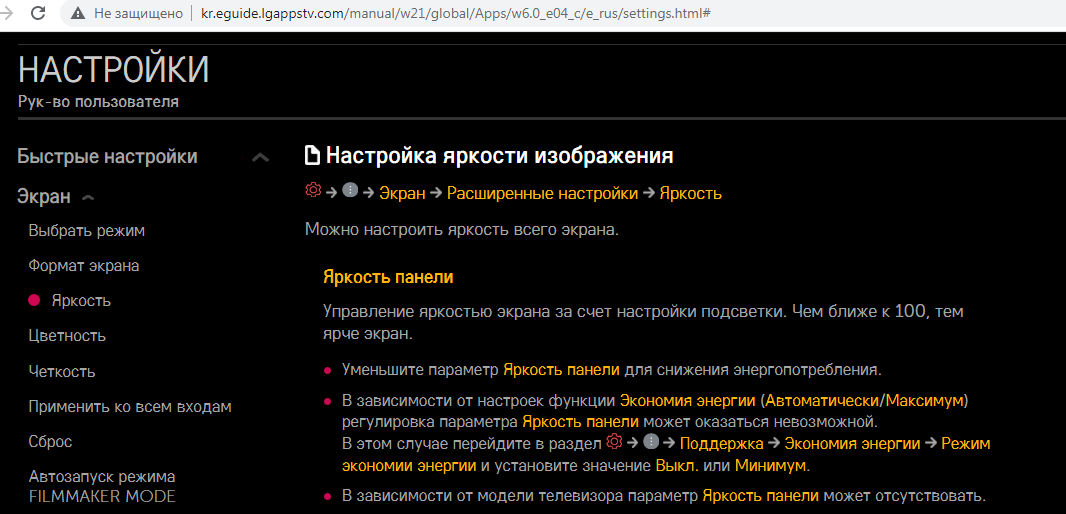The image size is (1066, 514).
Task: Click the orange Яркость панели subheading
Action: click(388, 276)
